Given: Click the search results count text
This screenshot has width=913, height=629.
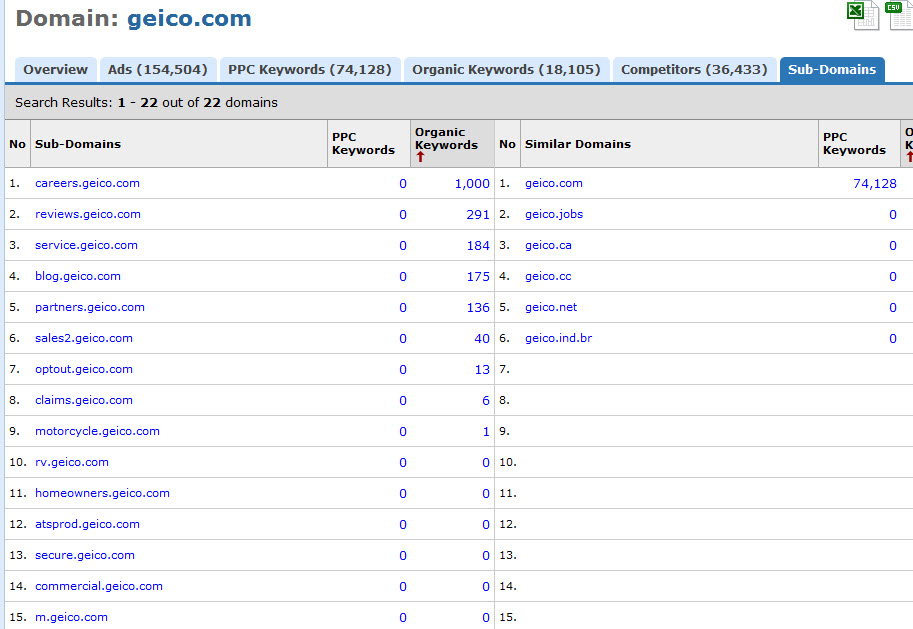Looking at the screenshot, I should pyautogui.click(x=146, y=103).
